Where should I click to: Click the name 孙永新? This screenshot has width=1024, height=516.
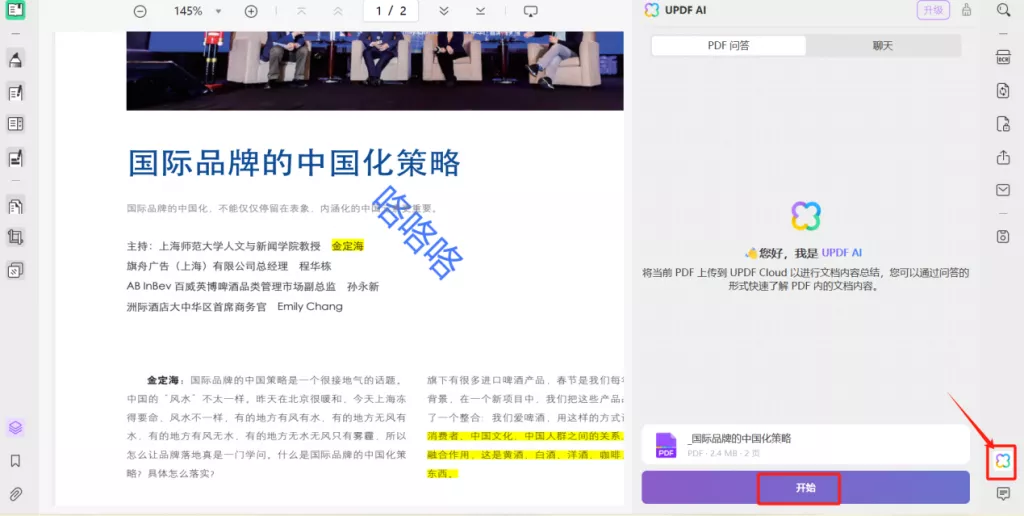(x=363, y=286)
